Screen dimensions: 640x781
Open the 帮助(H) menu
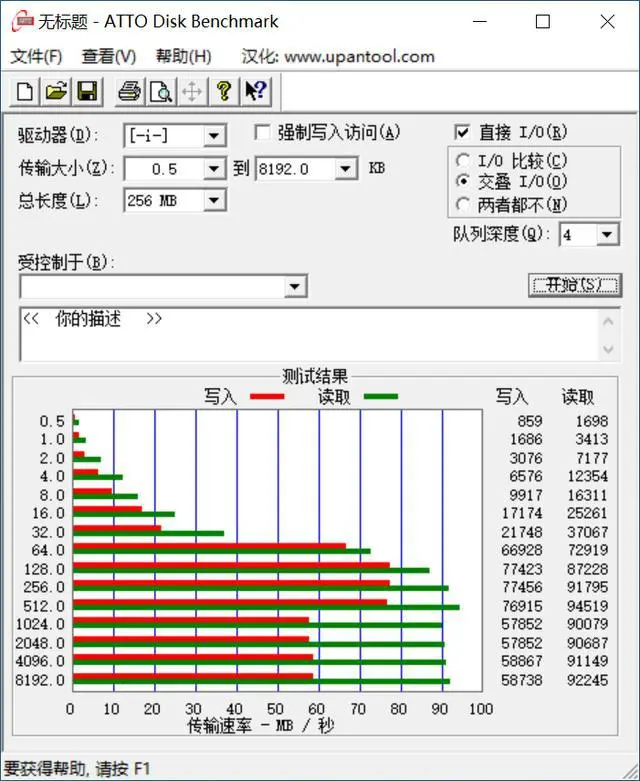coord(183,56)
